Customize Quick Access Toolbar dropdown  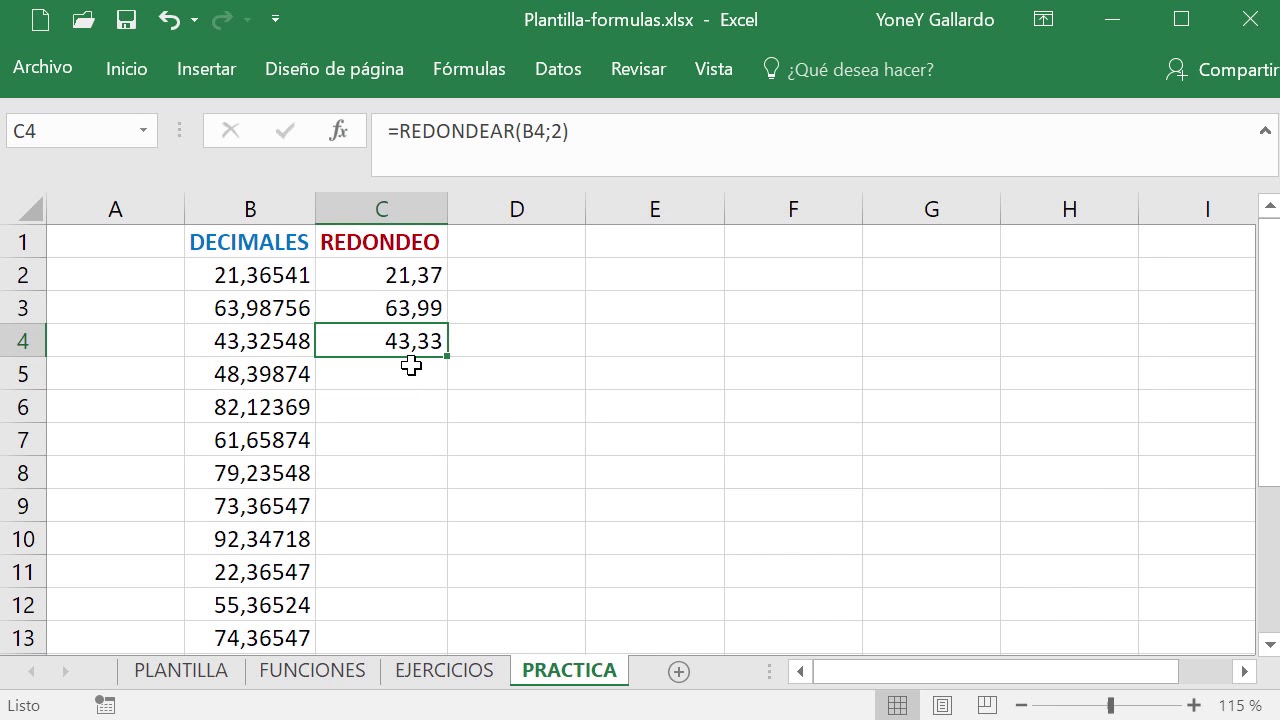[x=275, y=19]
